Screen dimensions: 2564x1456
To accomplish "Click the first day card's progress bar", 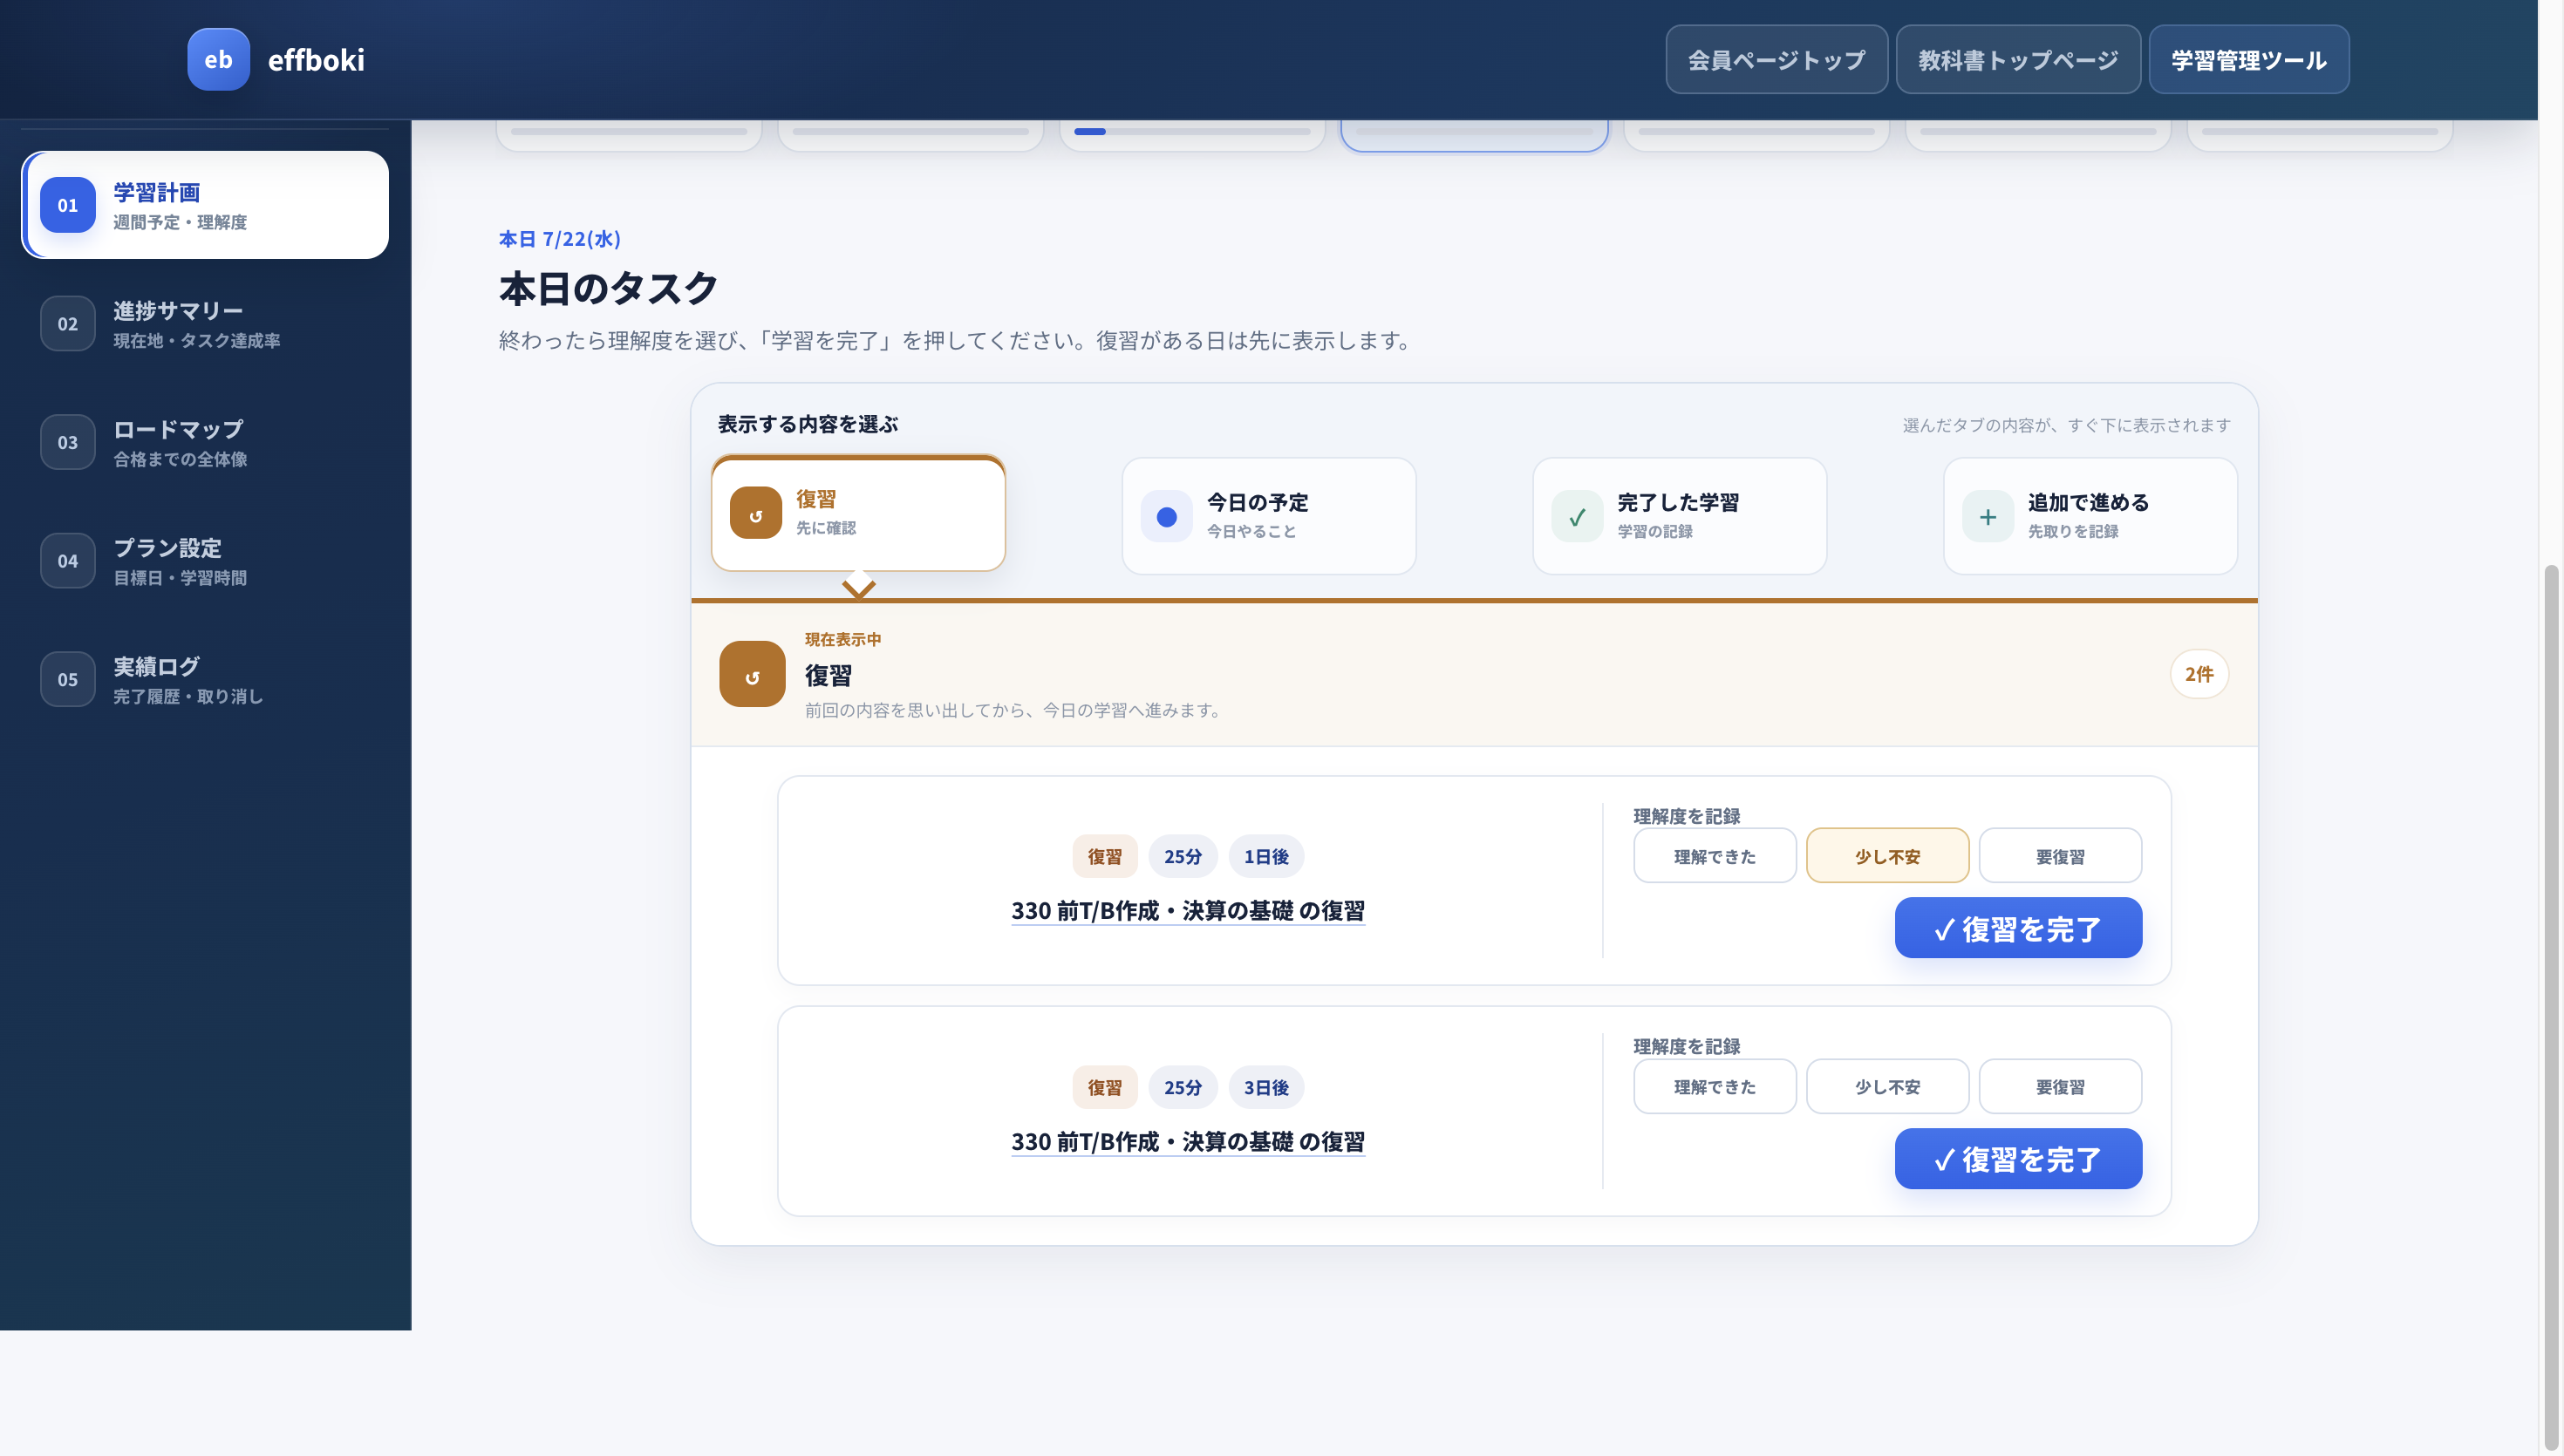I will (629, 132).
